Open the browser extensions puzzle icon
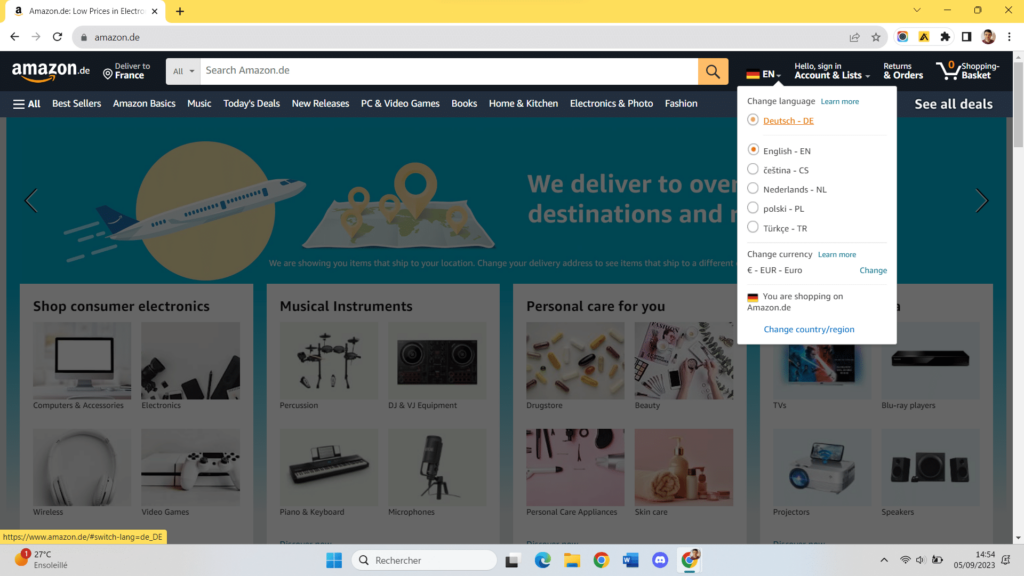The image size is (1024, 576). (x=945, y=37)
